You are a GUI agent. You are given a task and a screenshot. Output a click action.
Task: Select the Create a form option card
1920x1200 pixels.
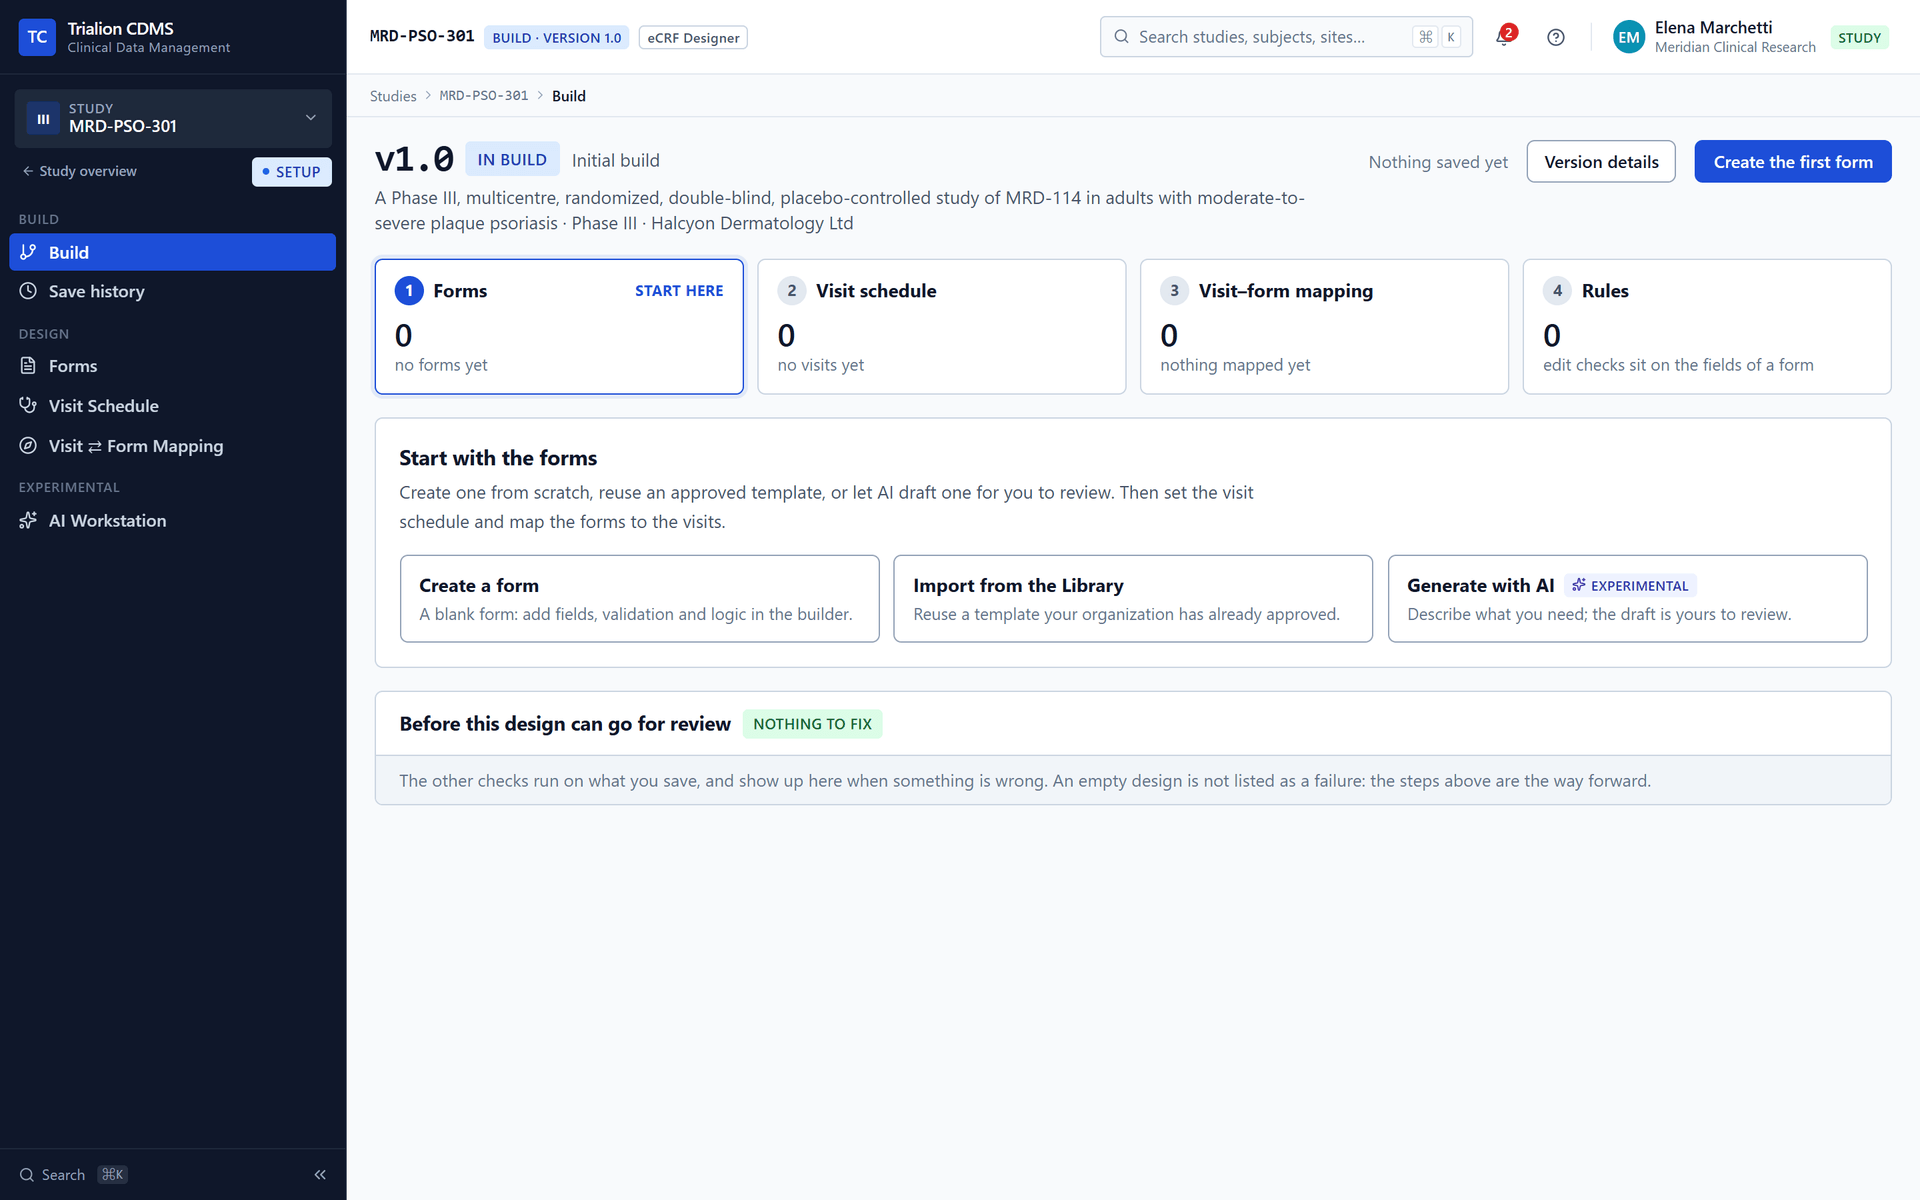tap(639, 599)
